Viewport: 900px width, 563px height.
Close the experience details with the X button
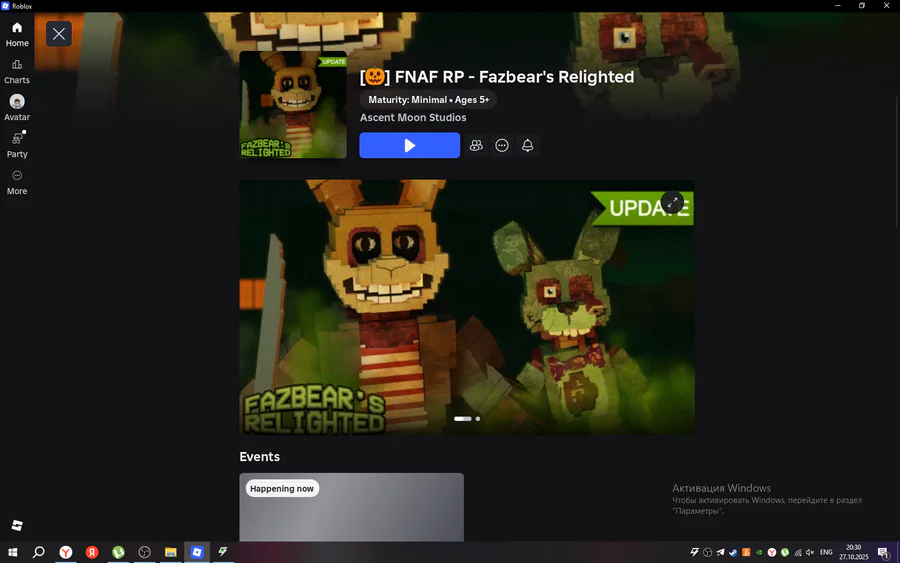point(59,34)
